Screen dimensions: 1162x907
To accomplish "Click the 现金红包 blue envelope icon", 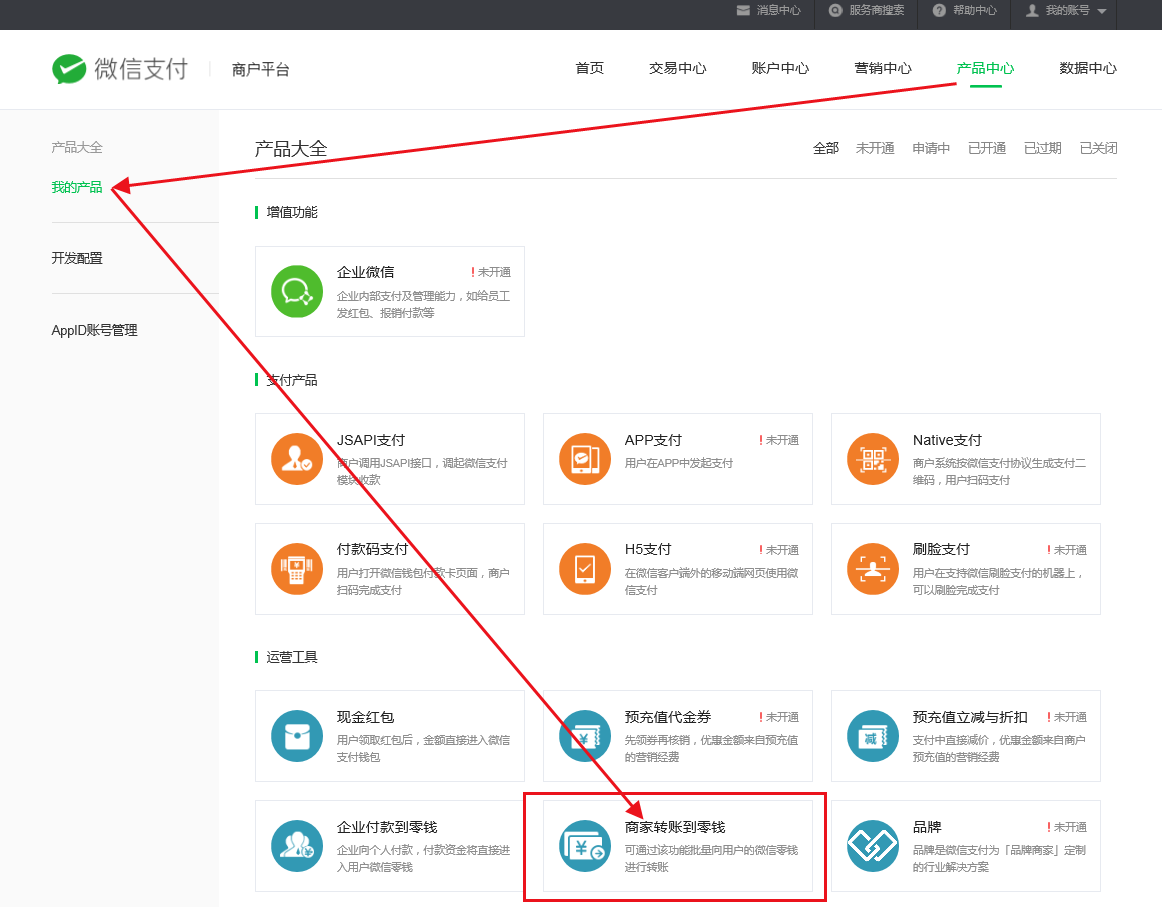I will [297, 736].
